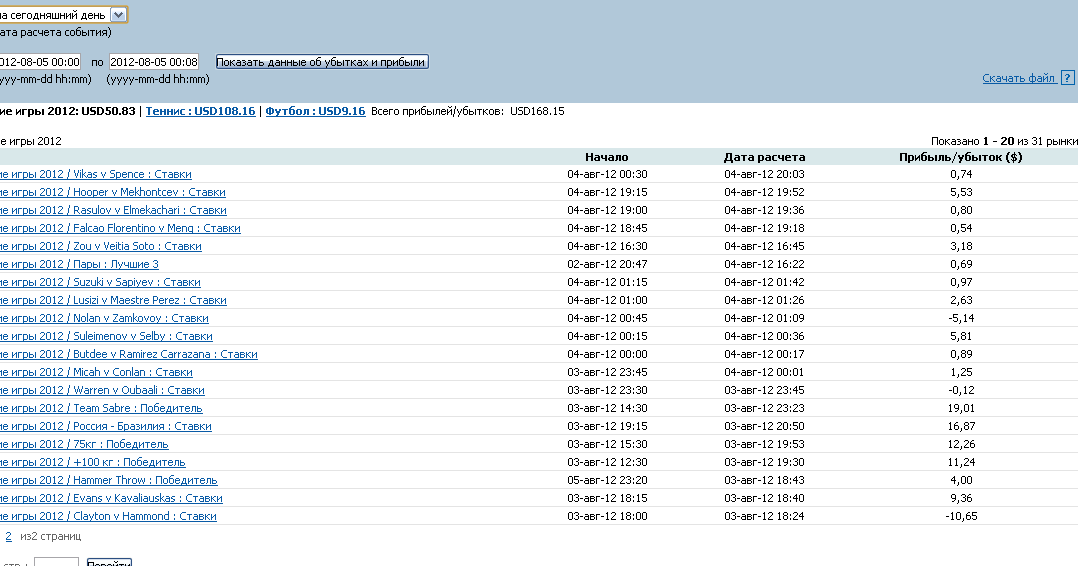1078x566 pixels.
Task: Open the Falcao Florentino v Meng link
Action: point(120,228)
